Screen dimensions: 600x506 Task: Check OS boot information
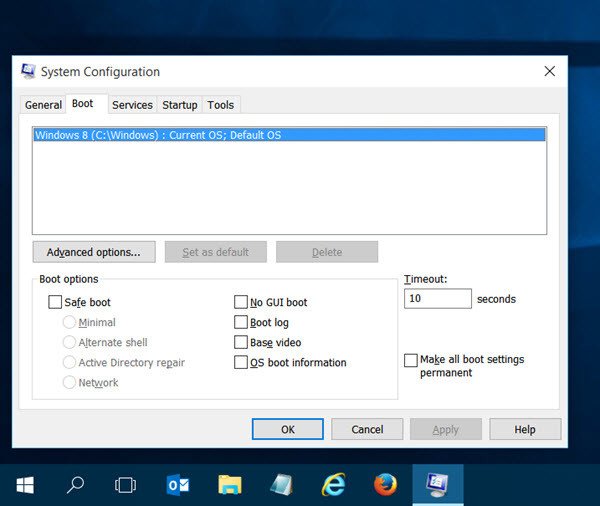click(241, 362)
